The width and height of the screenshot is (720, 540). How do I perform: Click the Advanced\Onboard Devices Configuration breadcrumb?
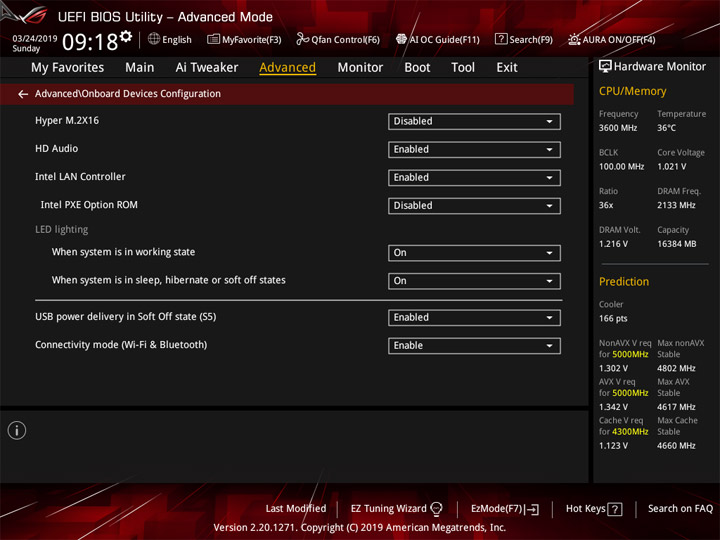pyautogui.click(x=128, y=94)
